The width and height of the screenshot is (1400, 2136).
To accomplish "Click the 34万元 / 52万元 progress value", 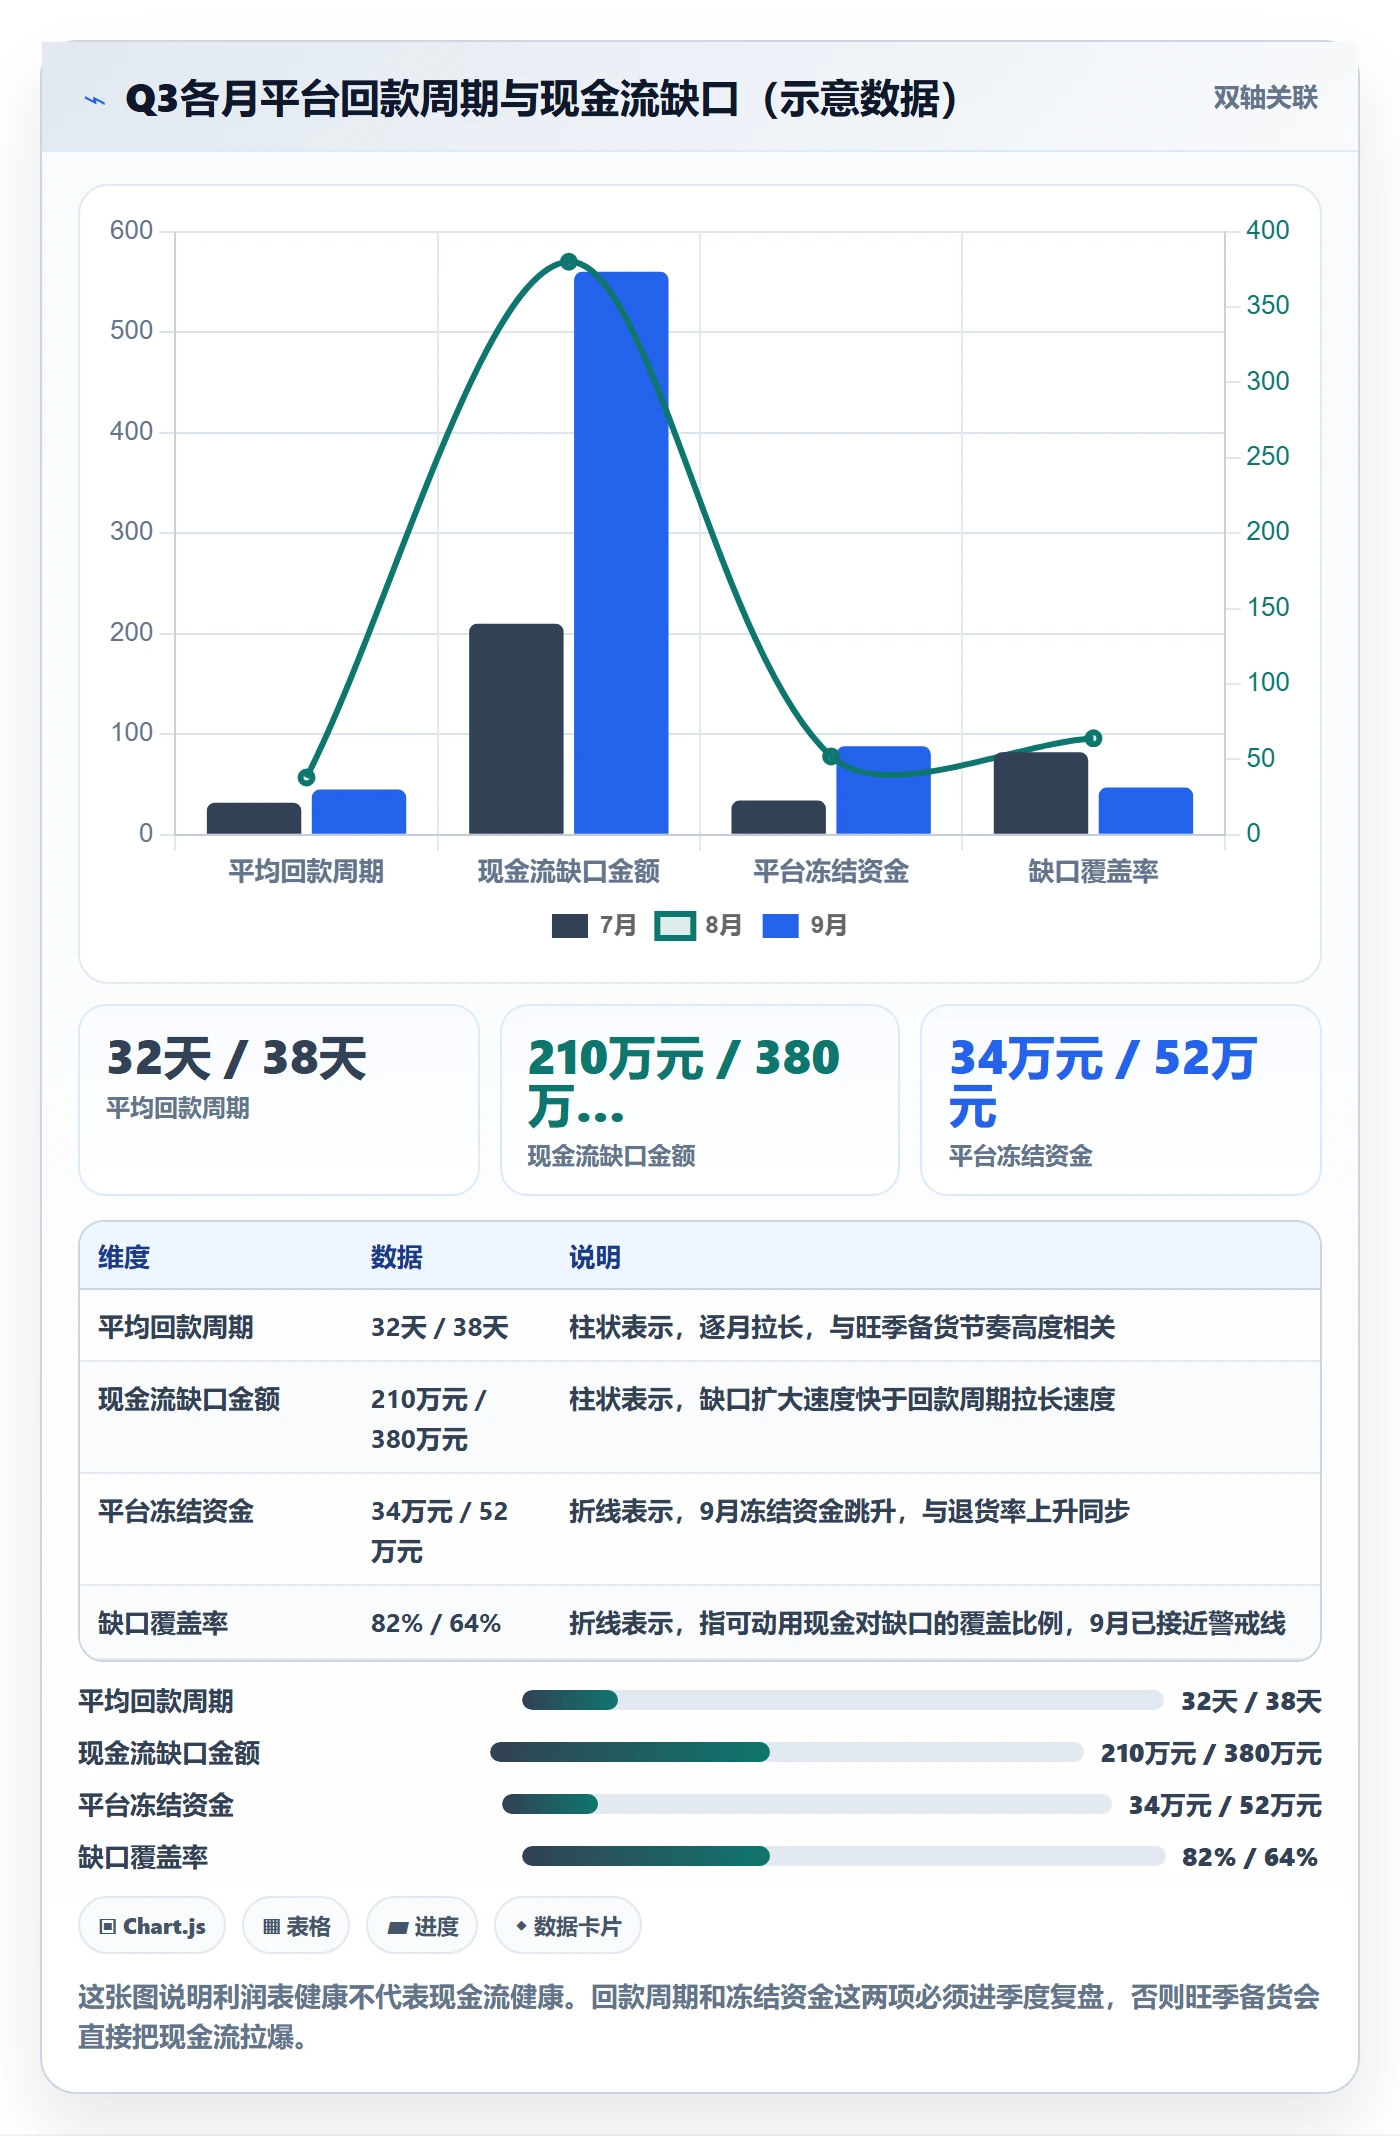I will pyautogui.click(x=1225, y=1805).
